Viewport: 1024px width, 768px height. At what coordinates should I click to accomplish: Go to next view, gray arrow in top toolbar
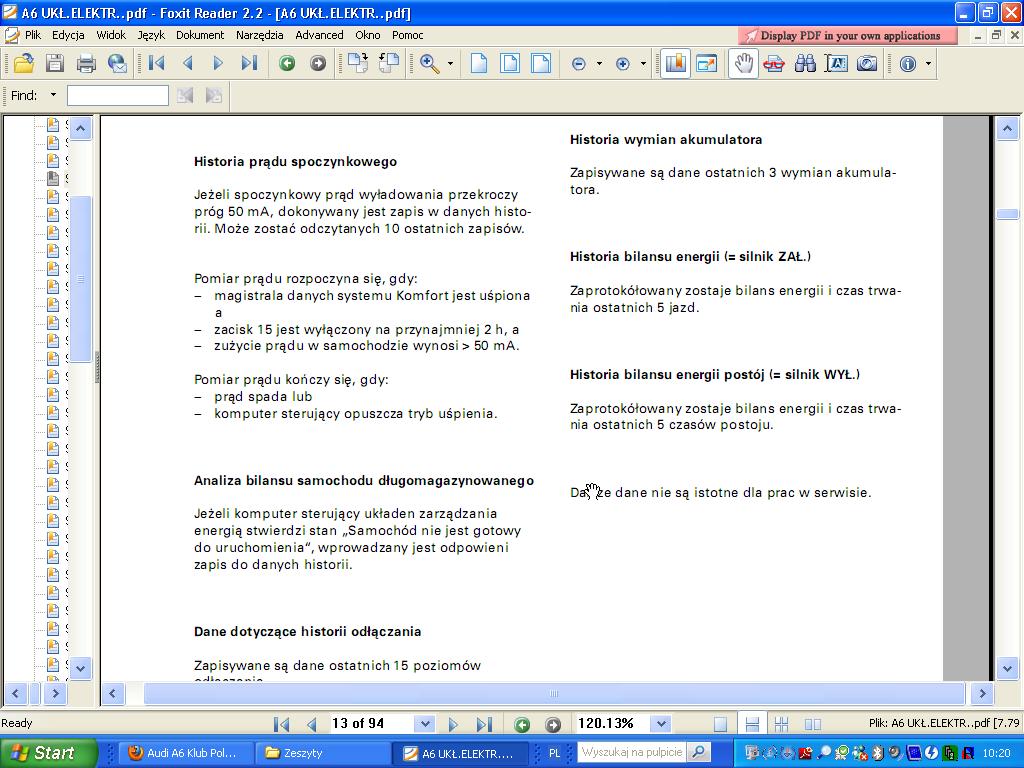318,63
